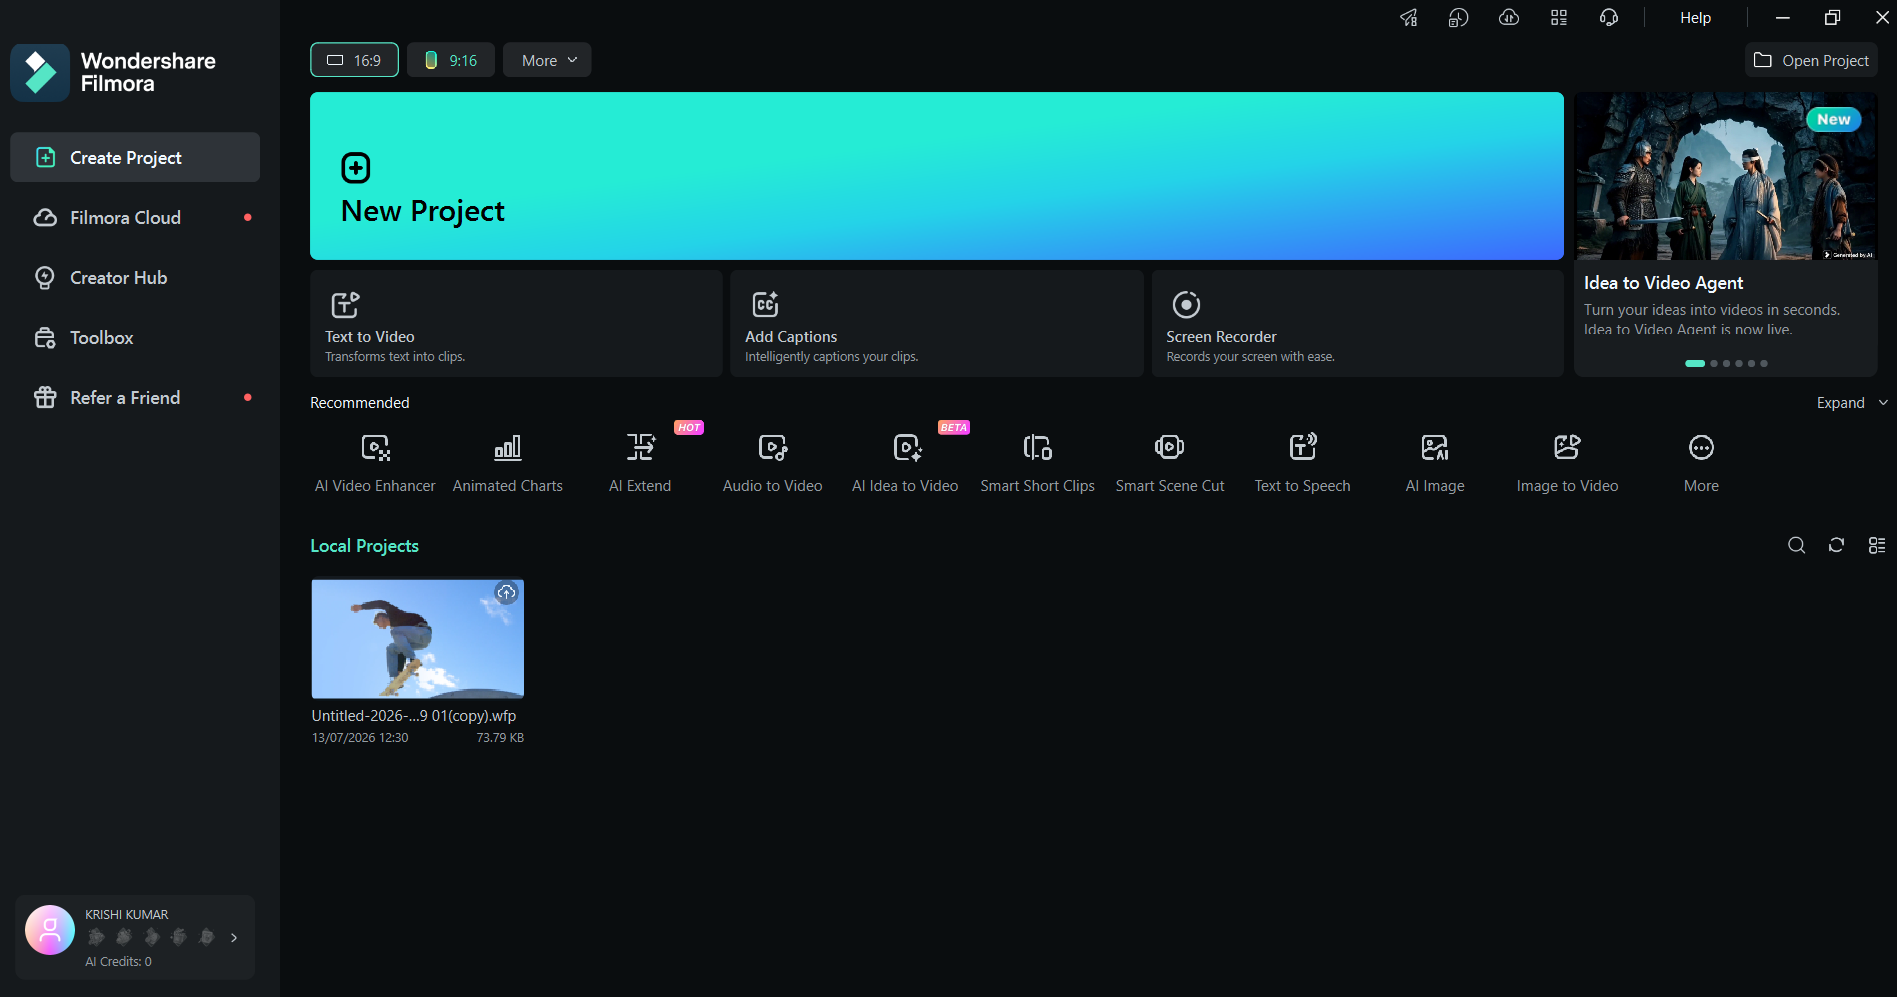Viewport: 1897px width, 997px height.
Task: Search local projects
Action: (1797, 545)
